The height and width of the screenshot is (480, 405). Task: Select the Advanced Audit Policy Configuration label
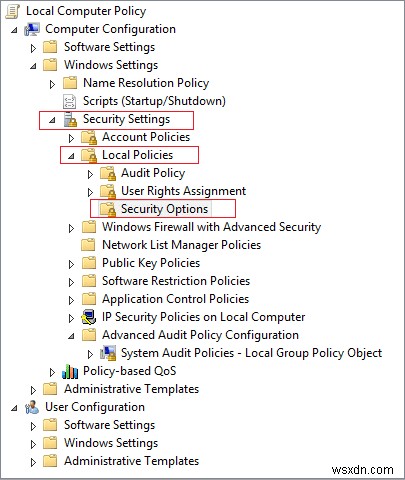(x=200, y=335)
